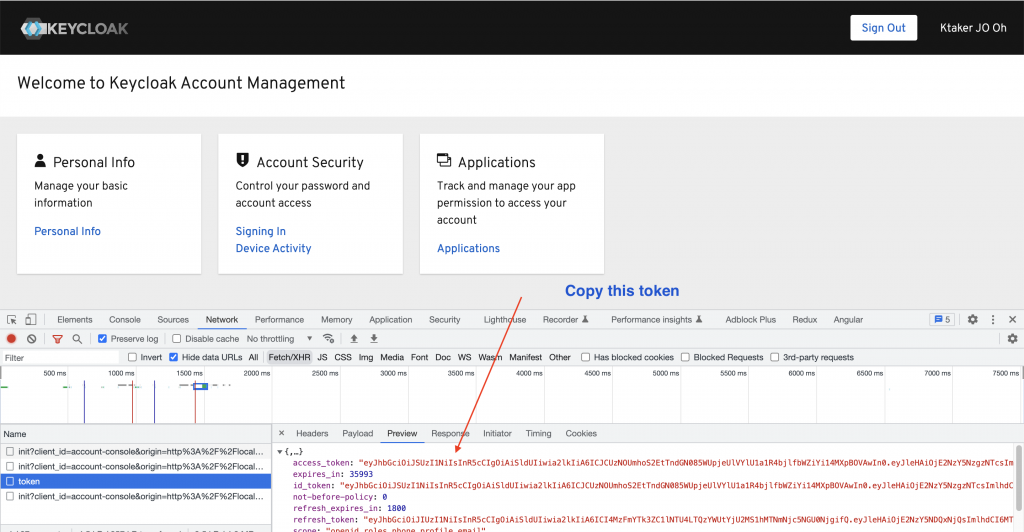The width and height of the screenshot is (1024, 532).
Task: Select the token request row
Action: 136,482
